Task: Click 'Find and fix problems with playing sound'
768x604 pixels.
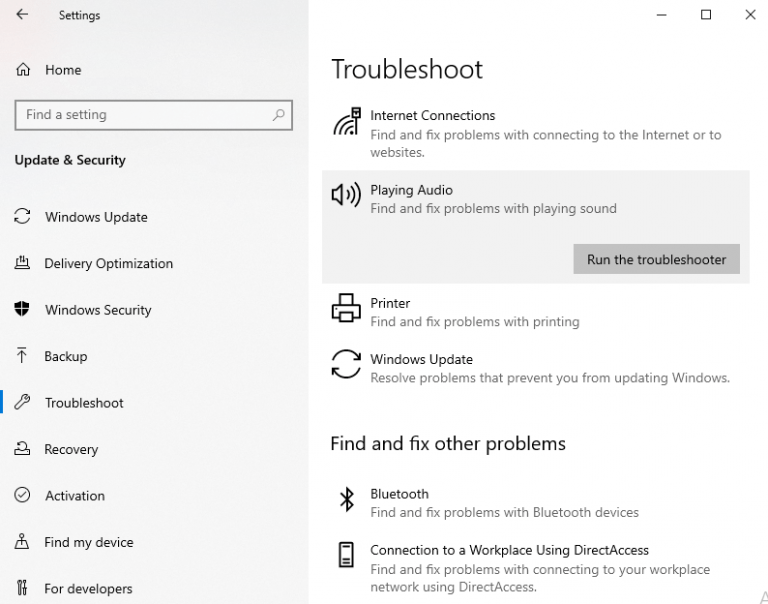Action: (493, 209)
